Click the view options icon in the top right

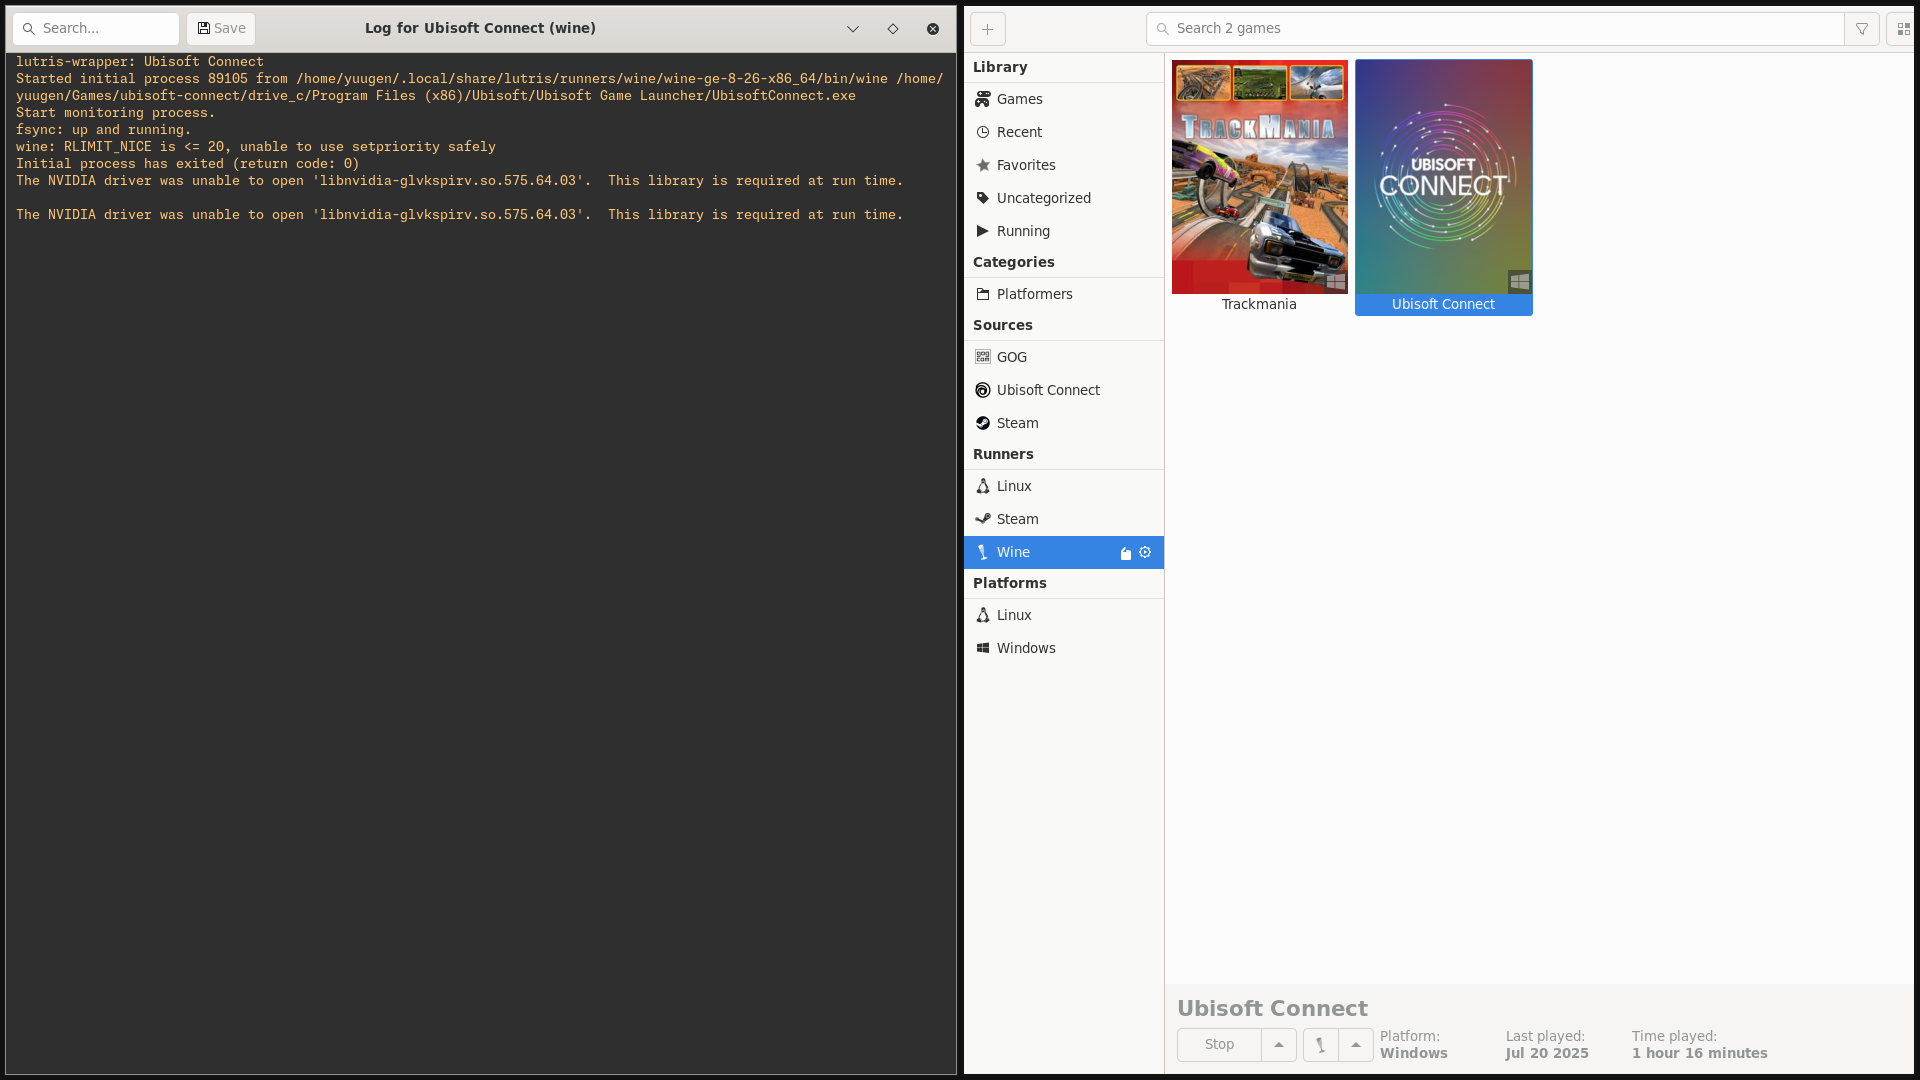[x=1902, y=29]
